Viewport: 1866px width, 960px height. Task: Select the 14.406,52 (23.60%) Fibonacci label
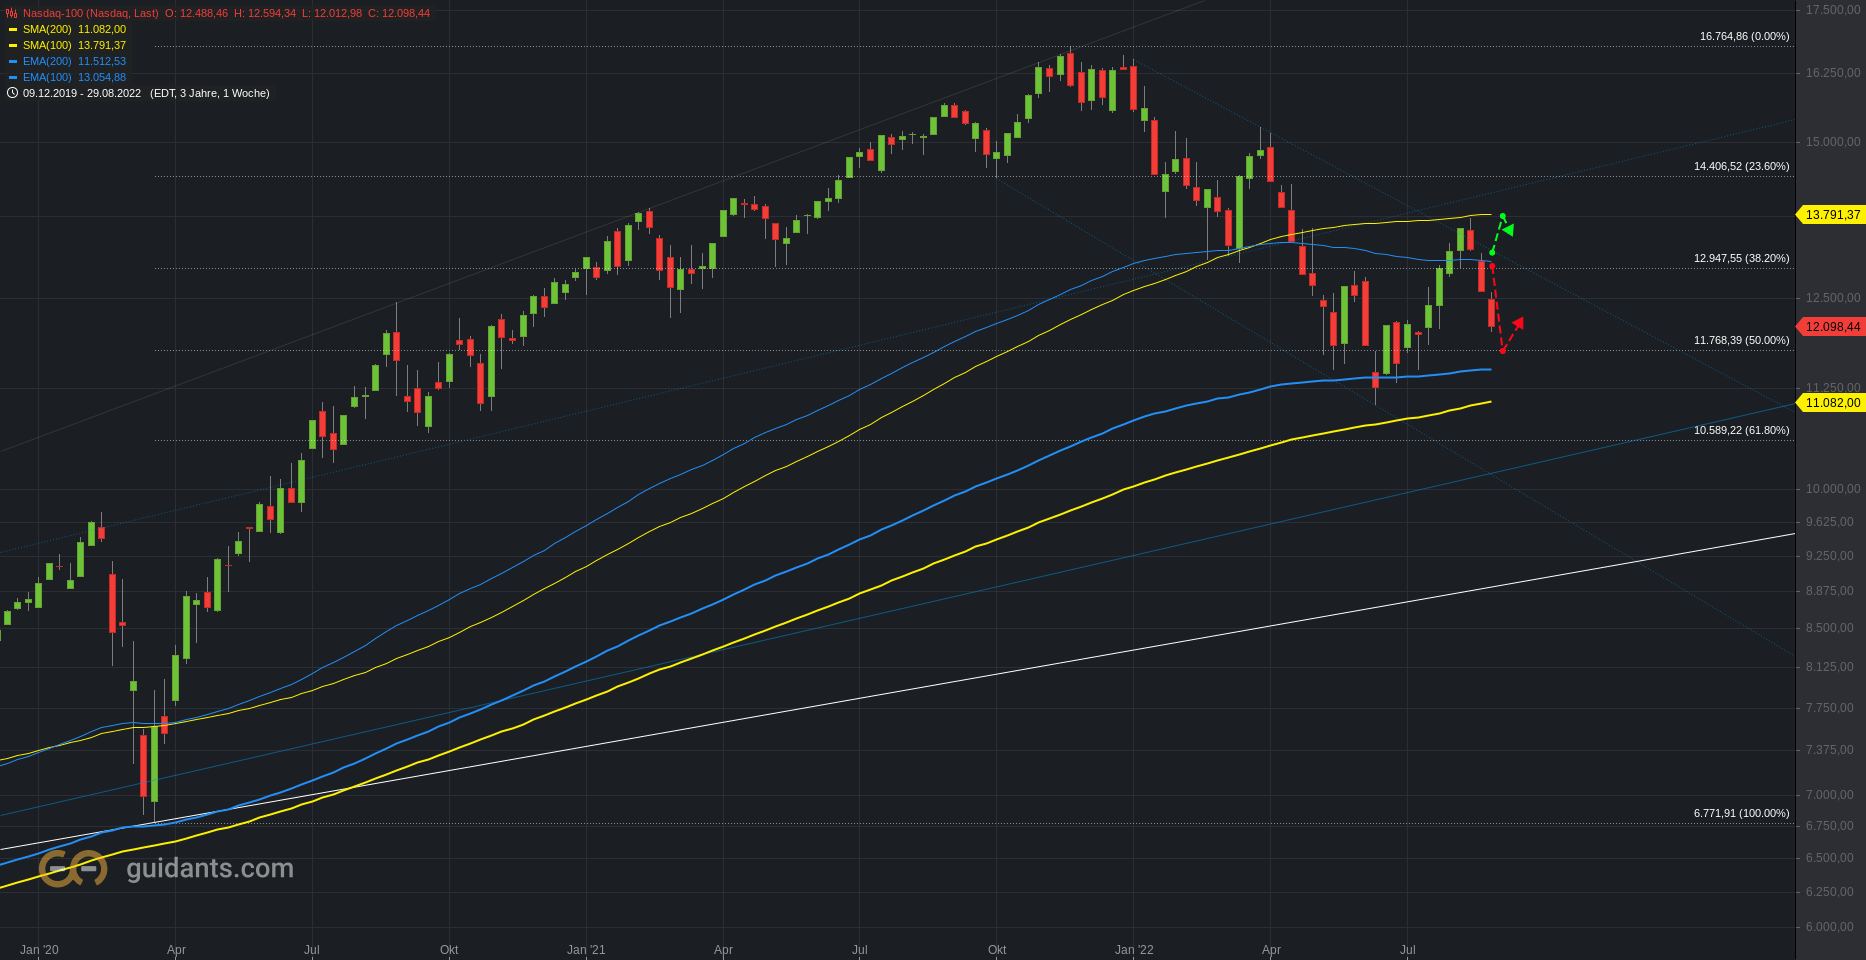pos(1741,166)
